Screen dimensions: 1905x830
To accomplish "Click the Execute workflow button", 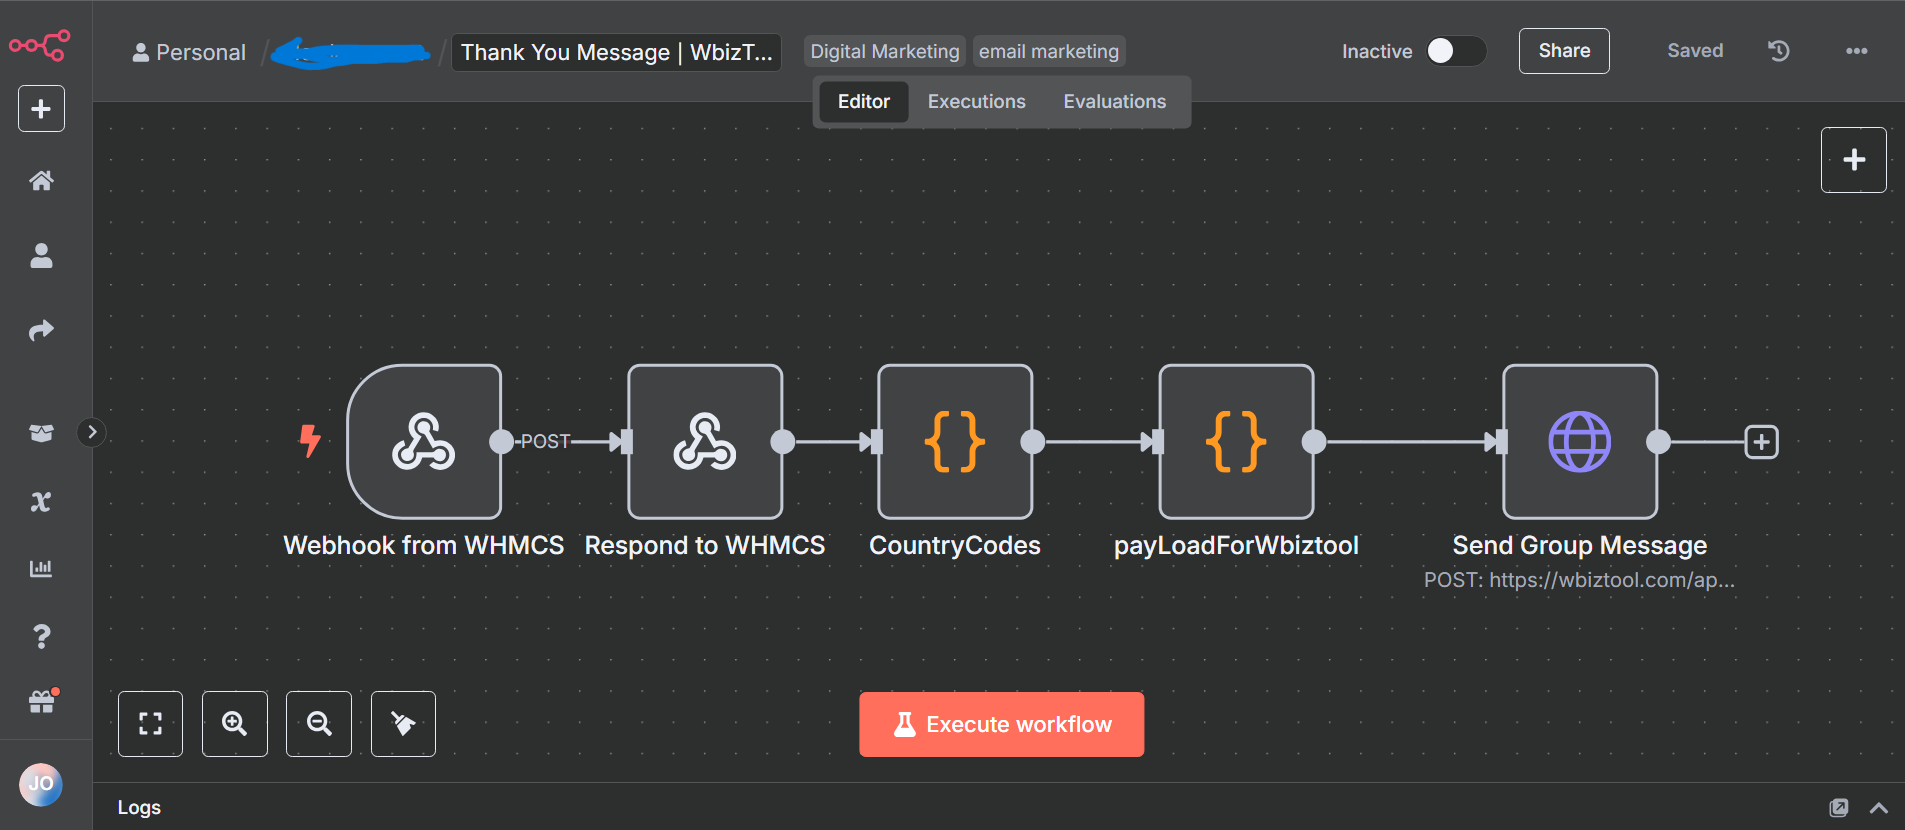I will 1002,724.
